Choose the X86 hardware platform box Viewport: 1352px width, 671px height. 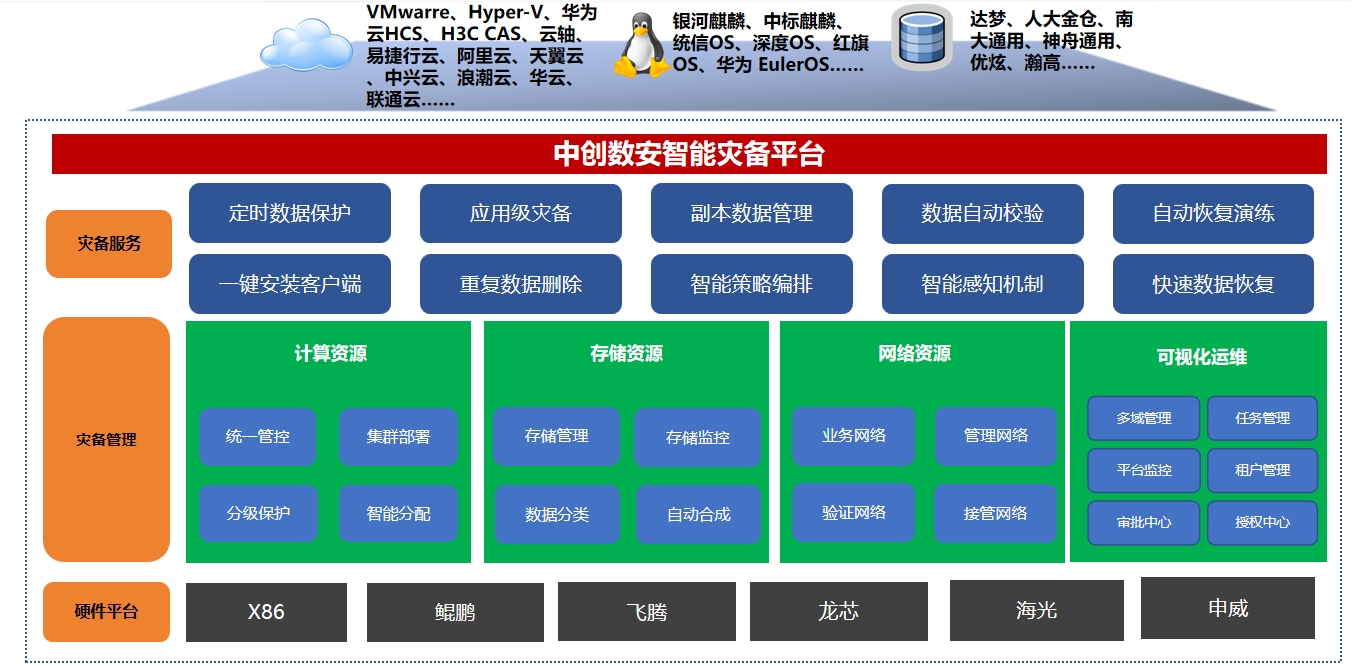[x=266, y=612]
